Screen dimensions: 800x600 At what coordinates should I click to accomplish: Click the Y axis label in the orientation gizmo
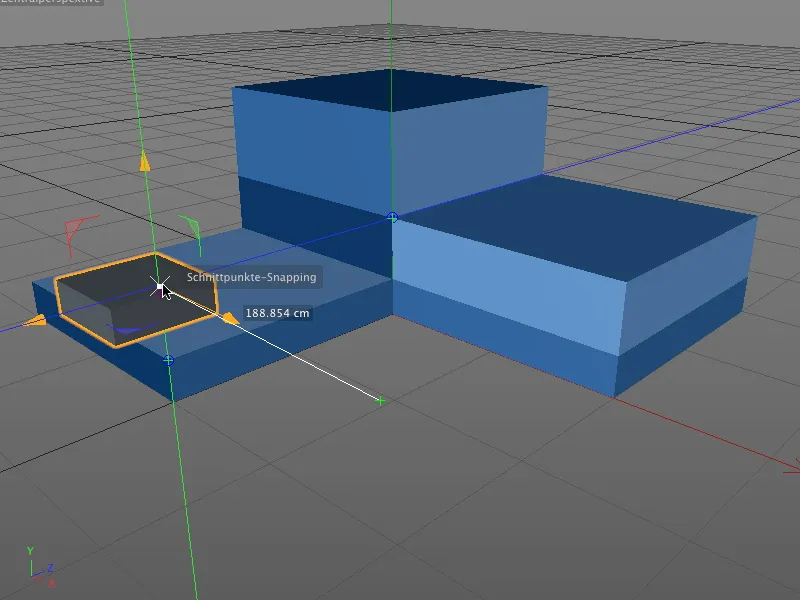coord(30,548)
